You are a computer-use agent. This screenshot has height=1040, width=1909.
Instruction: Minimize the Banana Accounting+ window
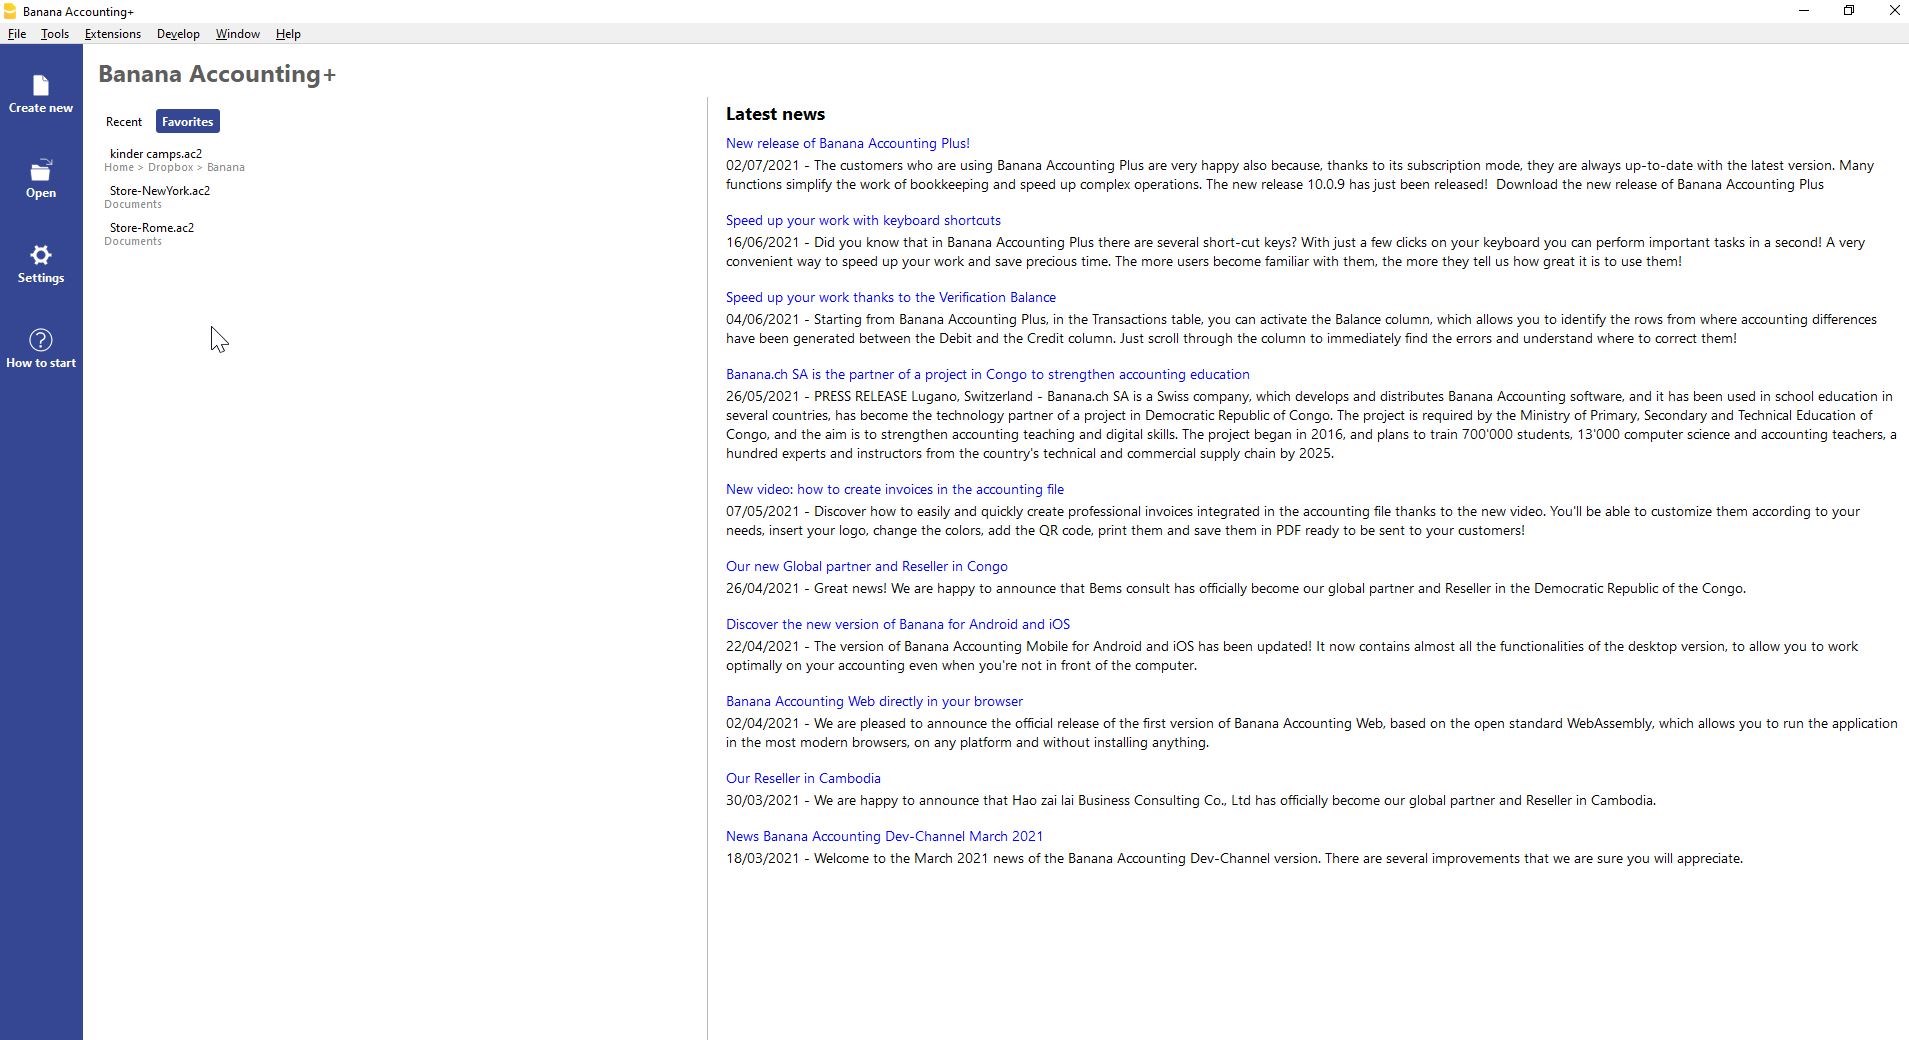click(x=1804, y=11)
